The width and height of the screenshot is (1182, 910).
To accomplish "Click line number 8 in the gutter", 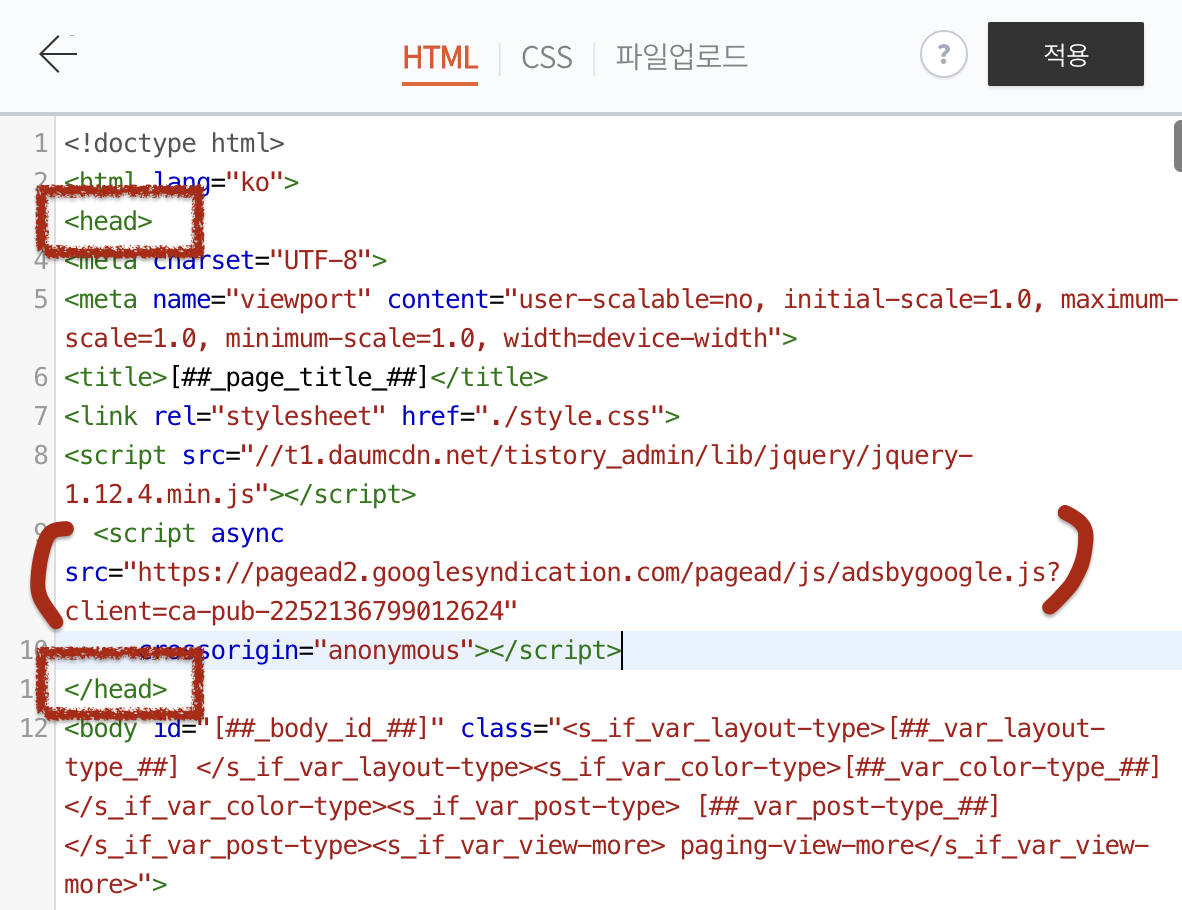I will click(41, 455).
